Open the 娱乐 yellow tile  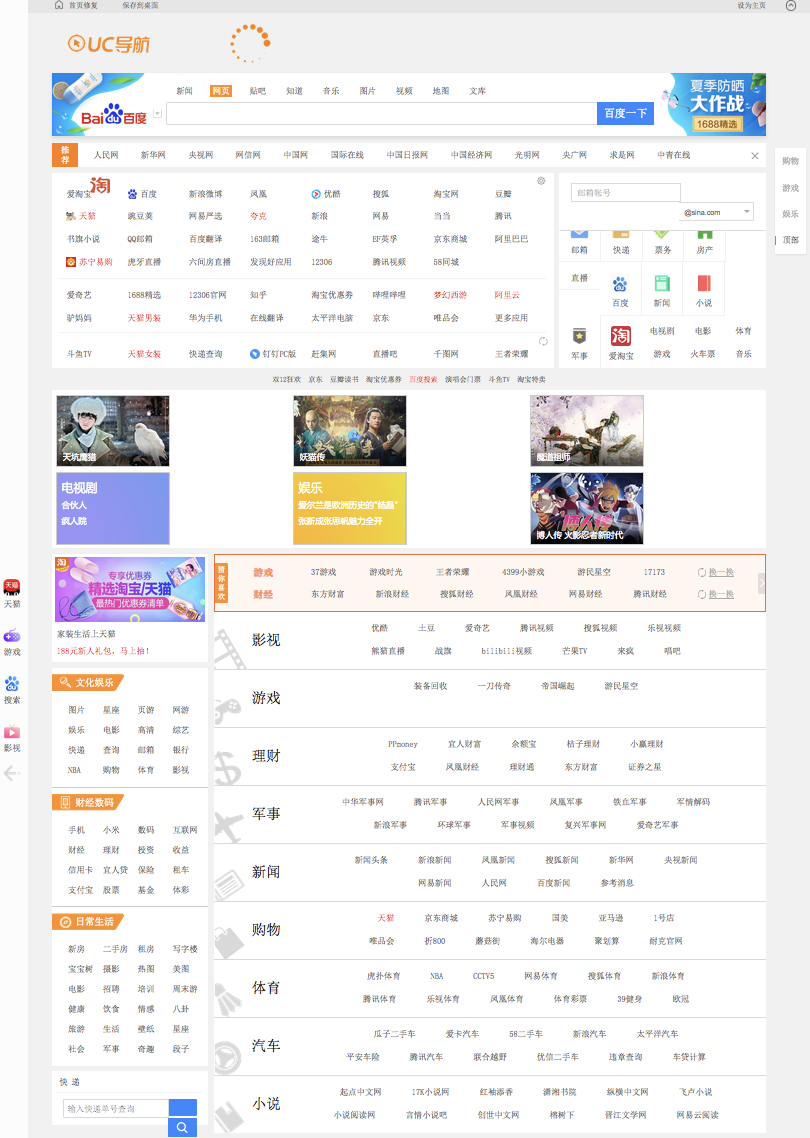(350, 508)
